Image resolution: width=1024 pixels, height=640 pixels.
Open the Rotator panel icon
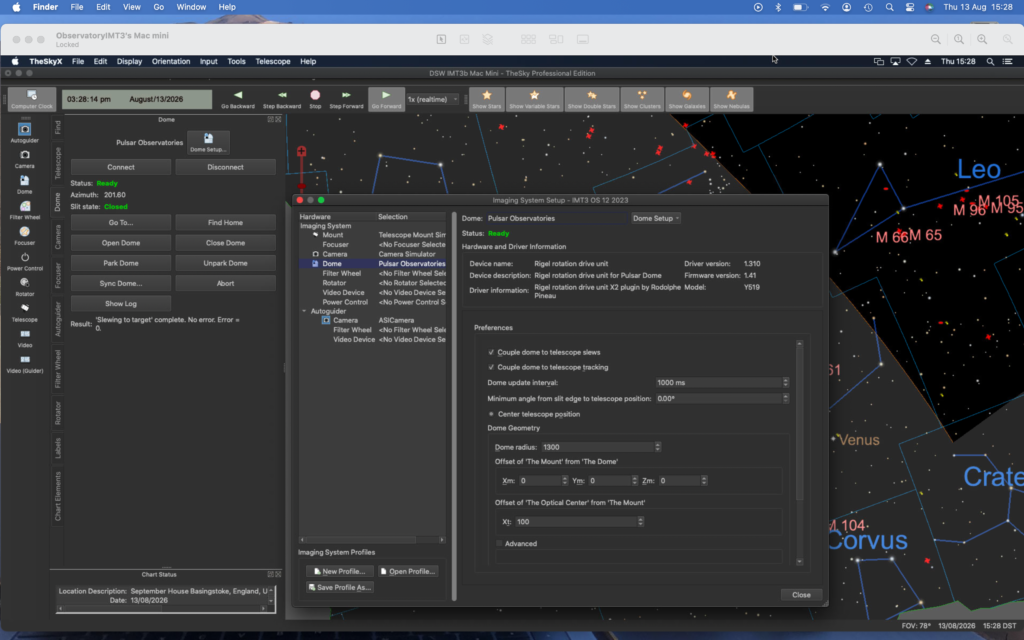tap(24, 287)
